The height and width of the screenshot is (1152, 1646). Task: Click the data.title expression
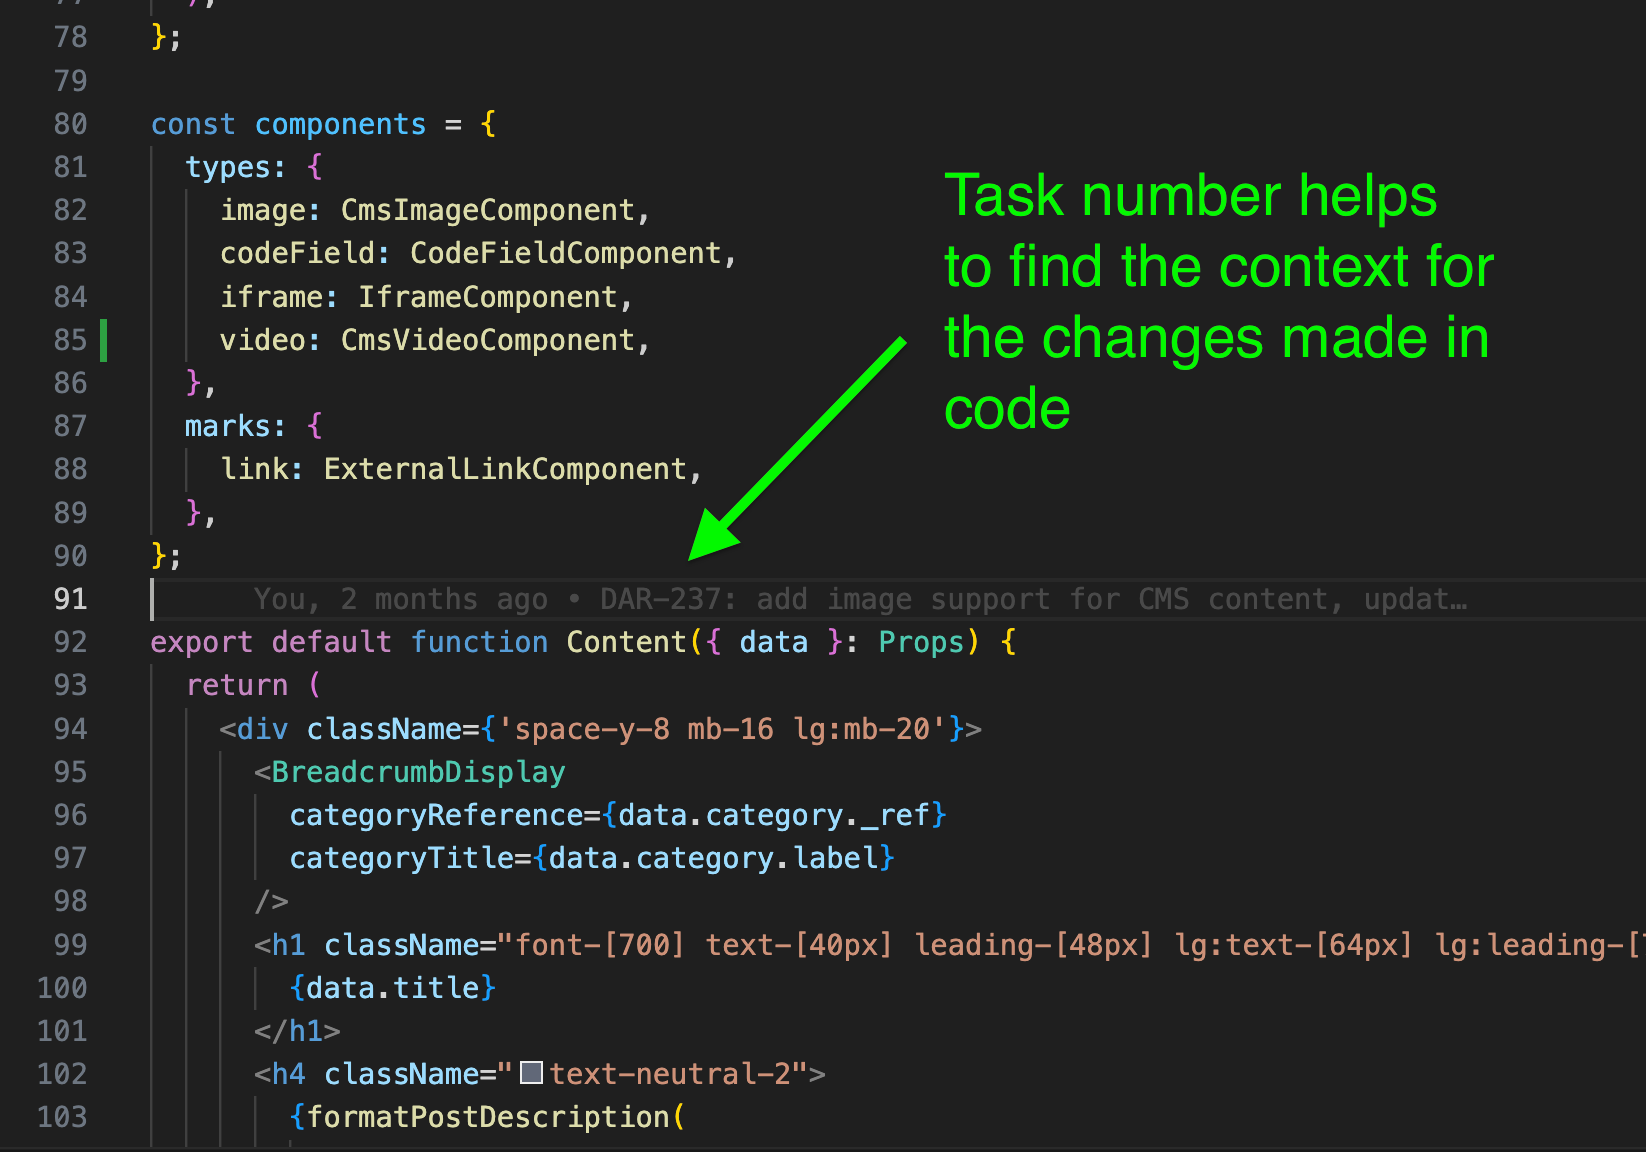392,988
